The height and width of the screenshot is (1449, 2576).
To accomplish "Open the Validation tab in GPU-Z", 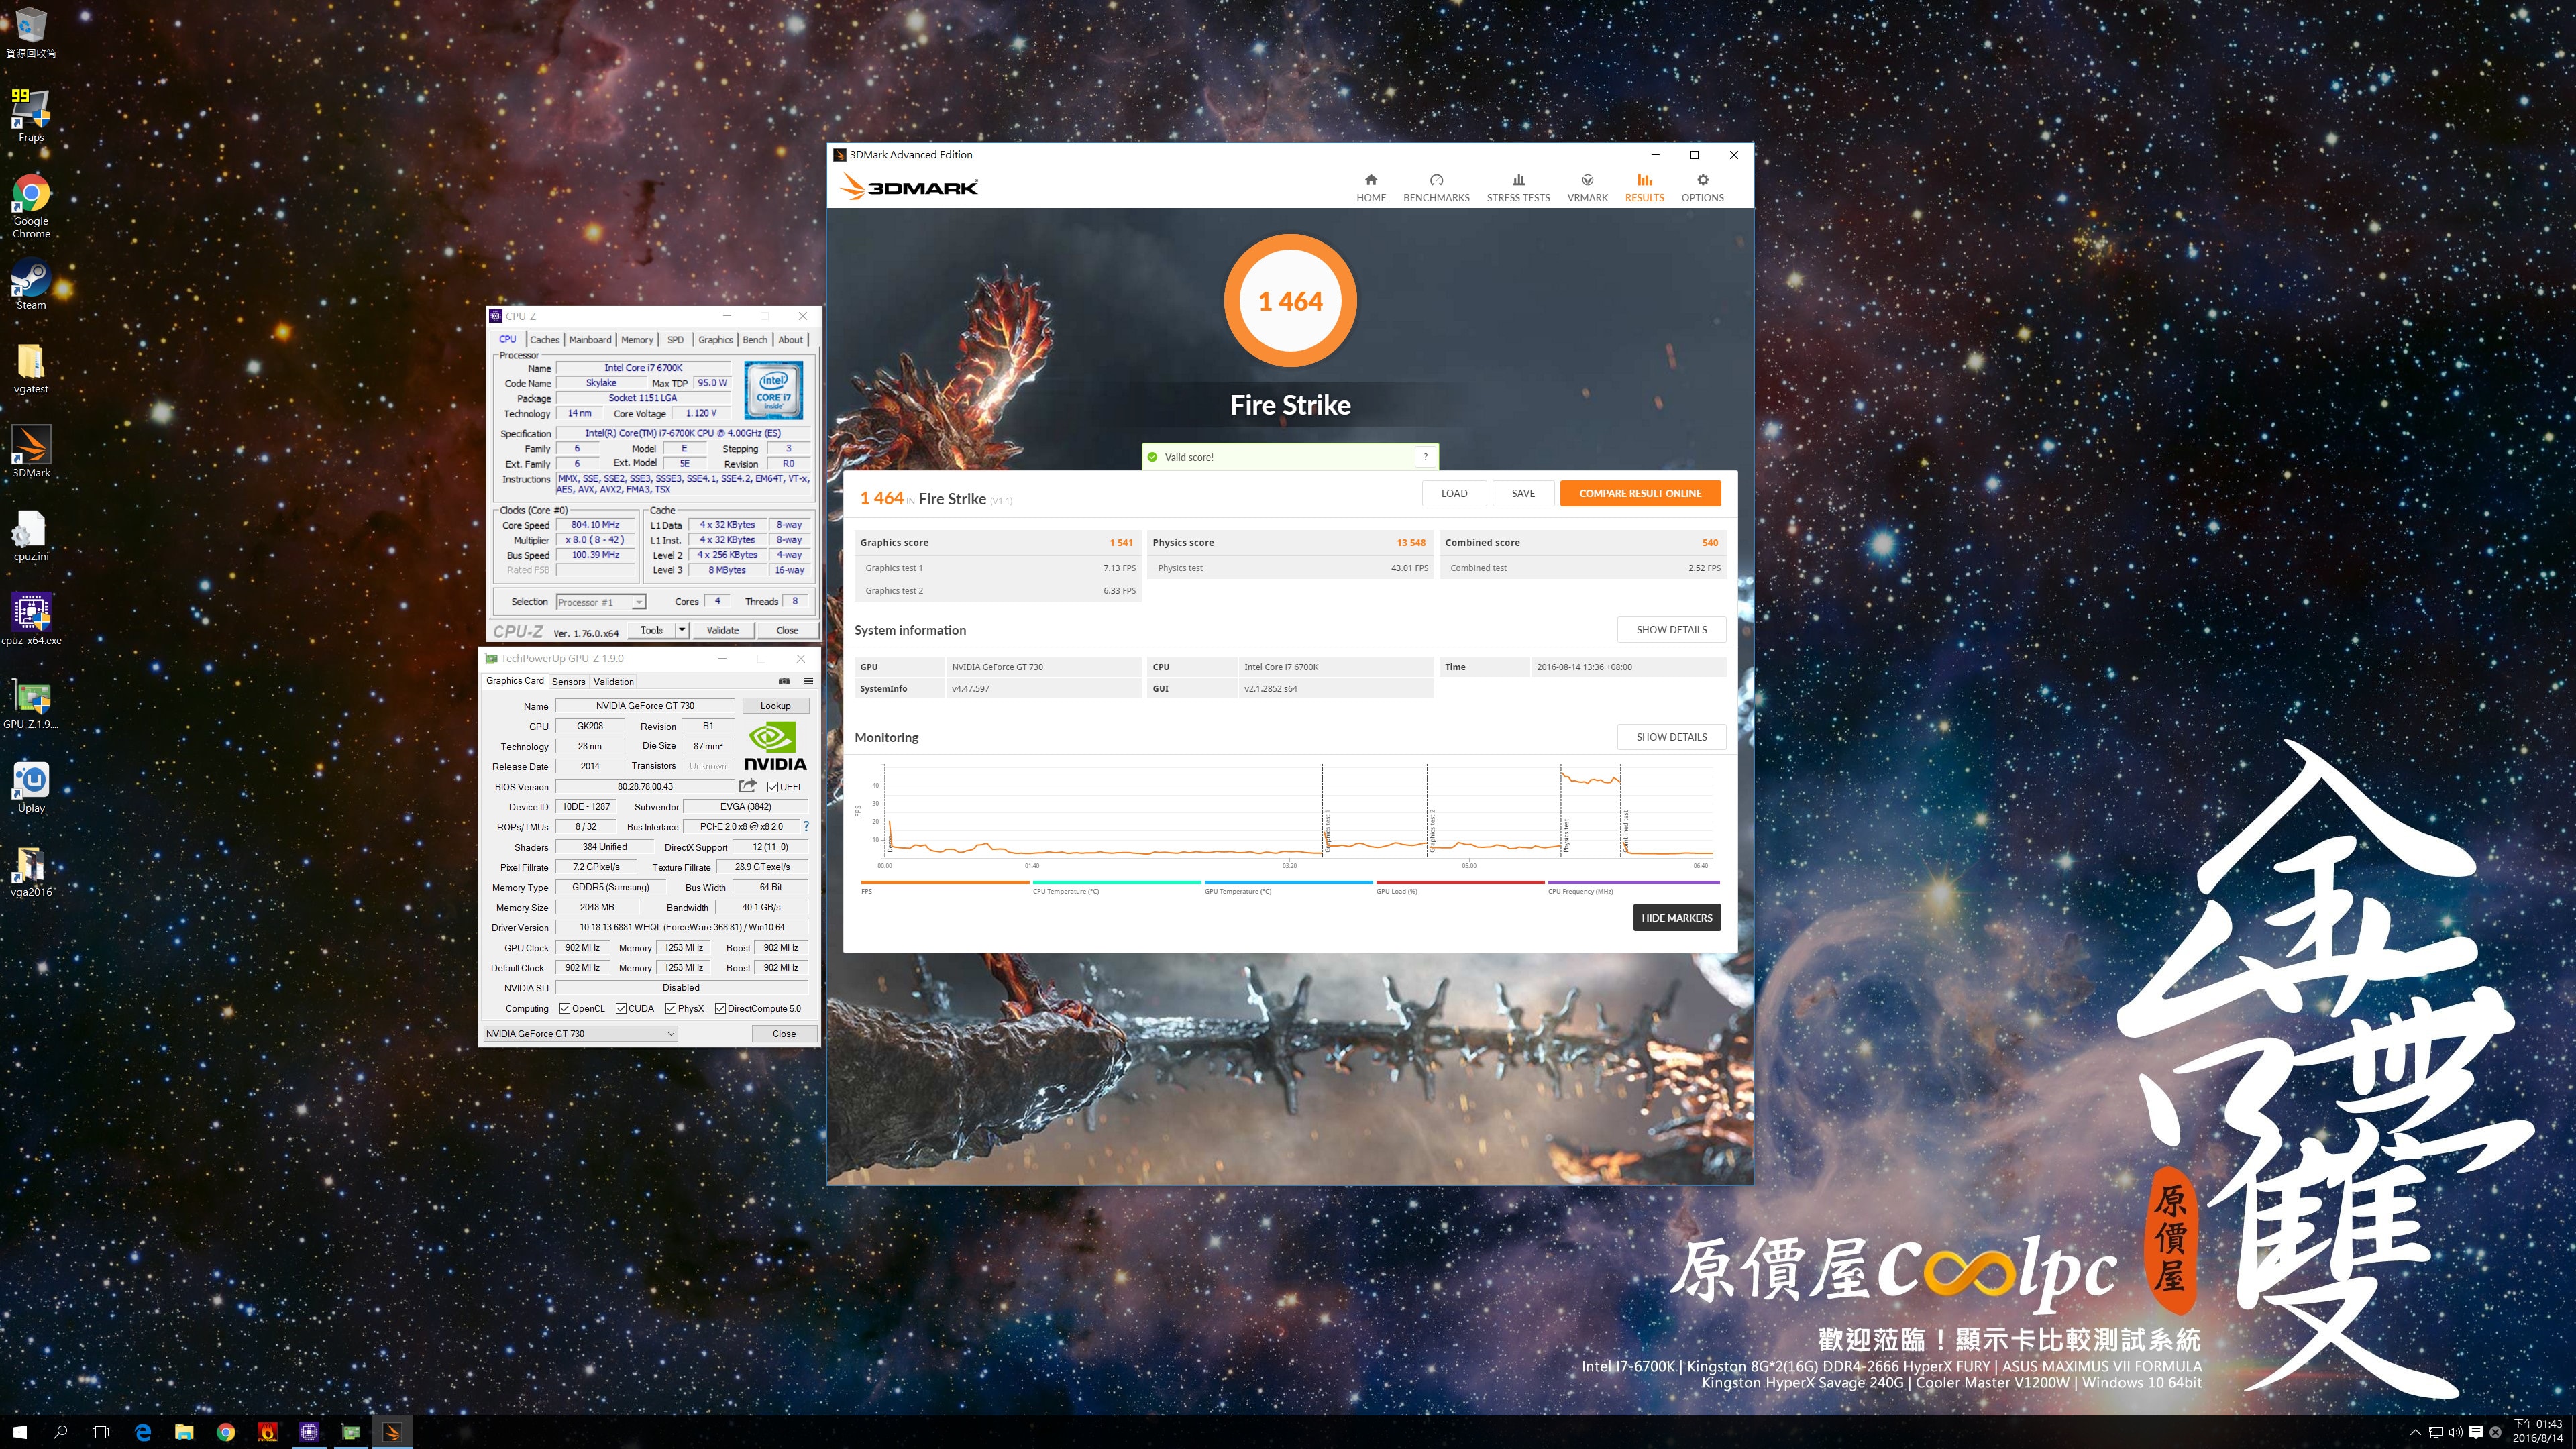I will (x=613, y=682).
